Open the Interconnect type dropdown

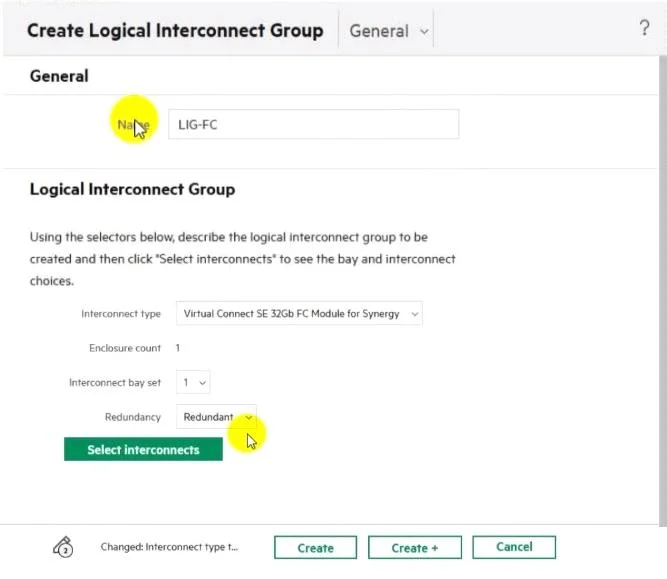tap(299, 314)
